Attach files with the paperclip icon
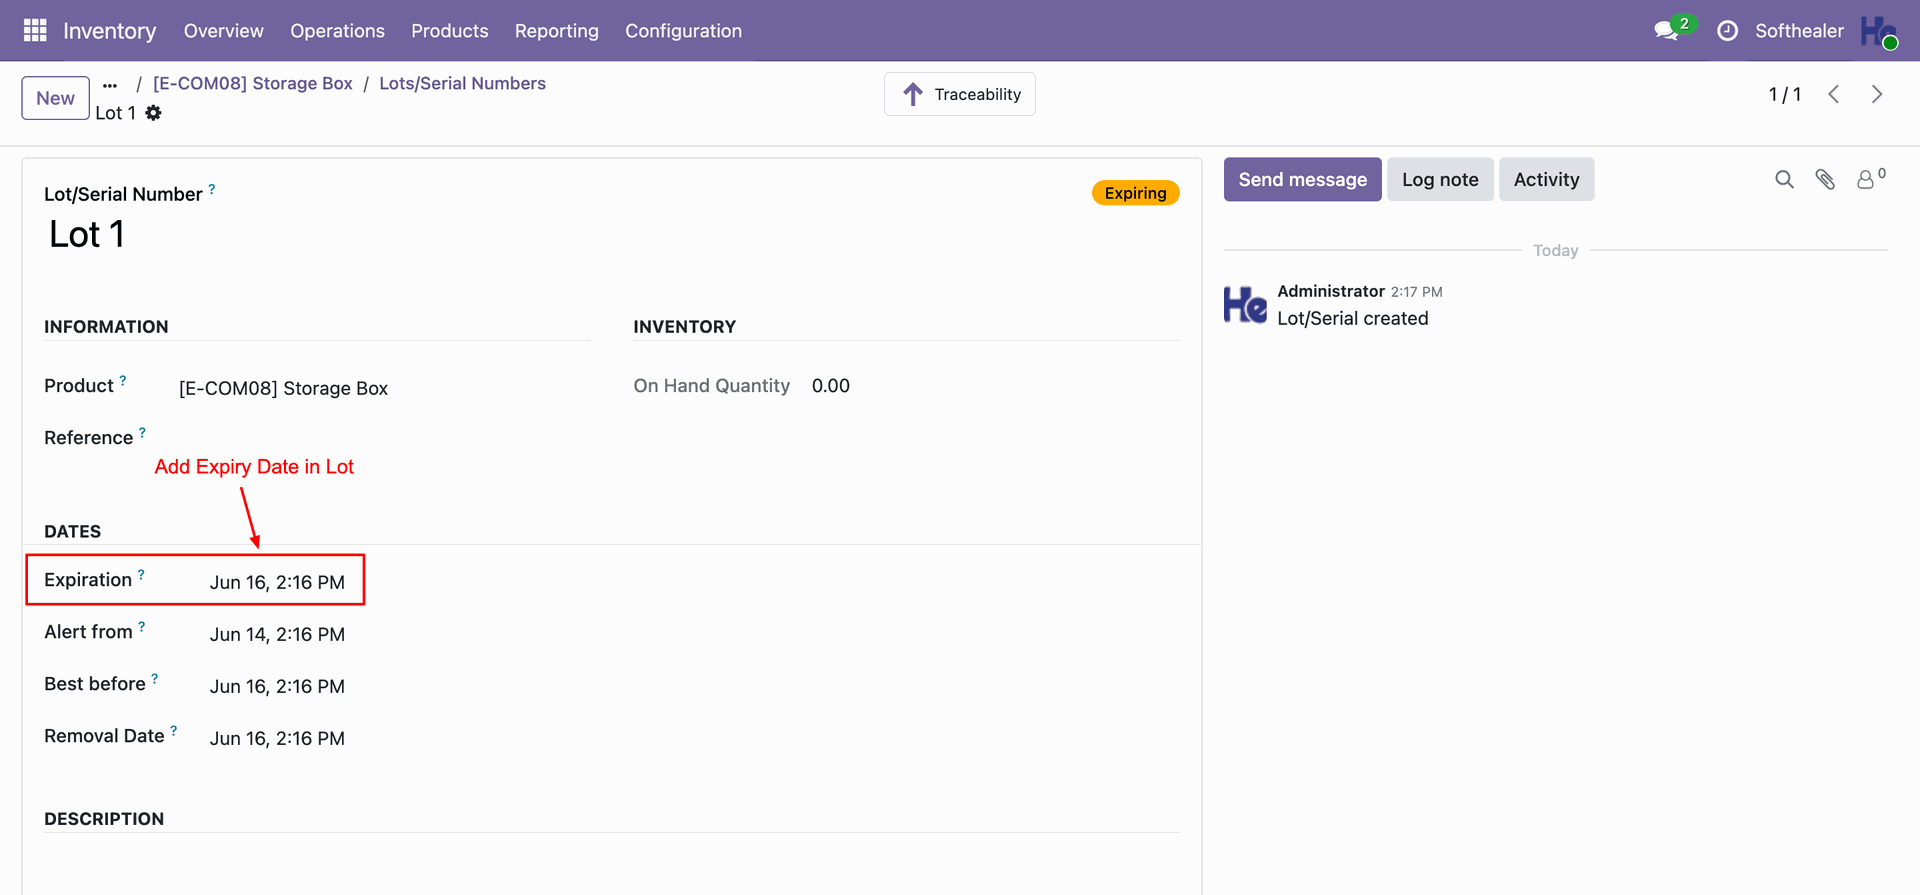This screenshot has height=895, width=1920. pyautogui.click(x=1825, y=179)
